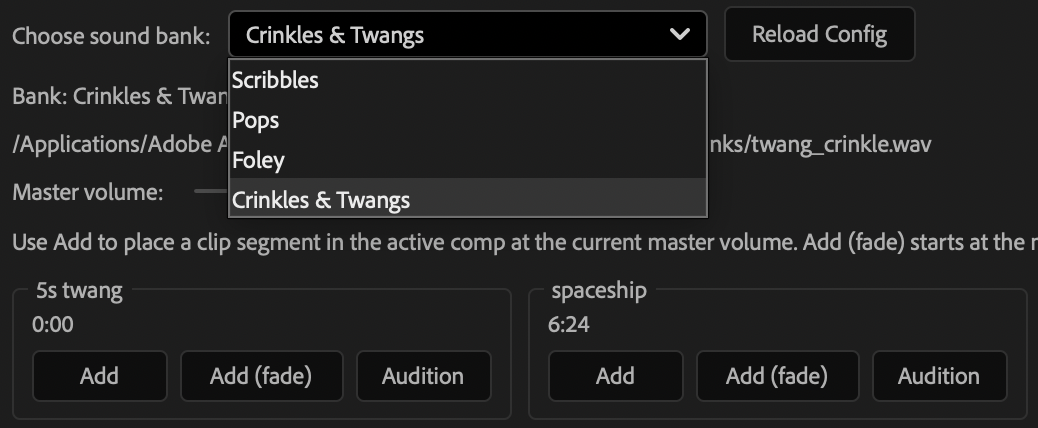
Task: Add the 5s twang clip
Action: coord(99,376)
